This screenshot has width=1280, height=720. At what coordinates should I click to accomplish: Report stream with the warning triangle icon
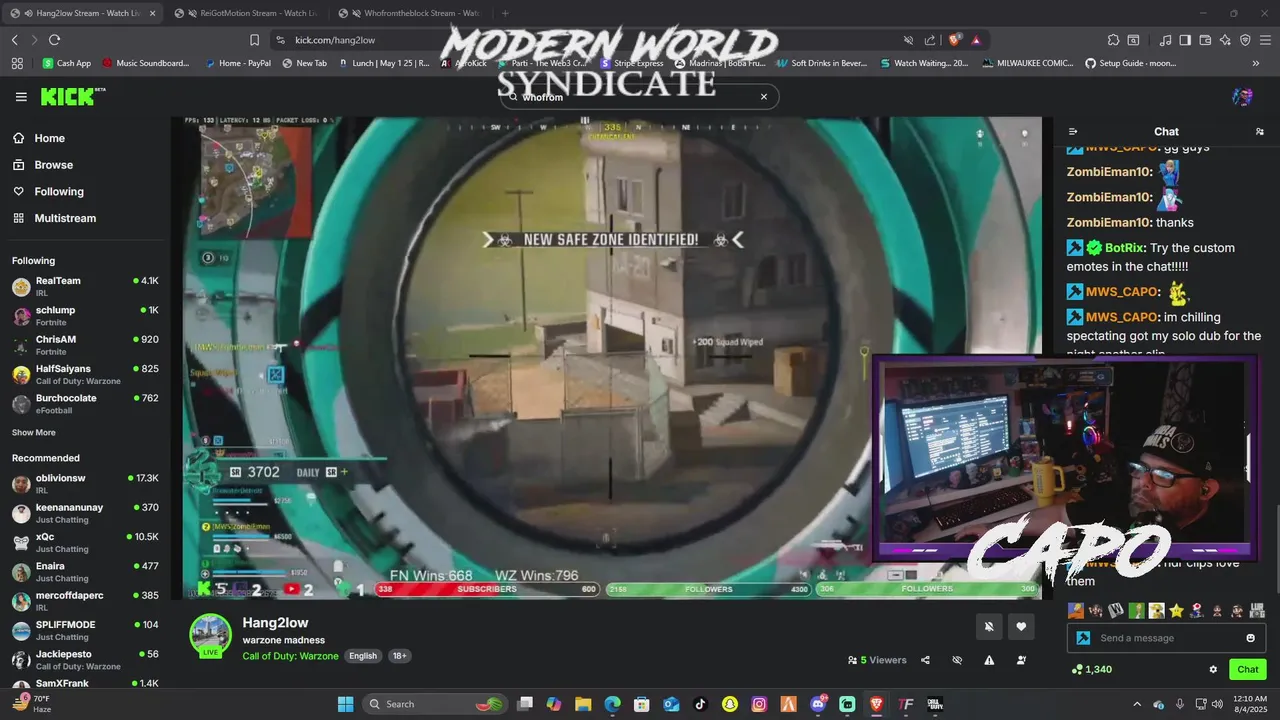click(x=989, y=660)
